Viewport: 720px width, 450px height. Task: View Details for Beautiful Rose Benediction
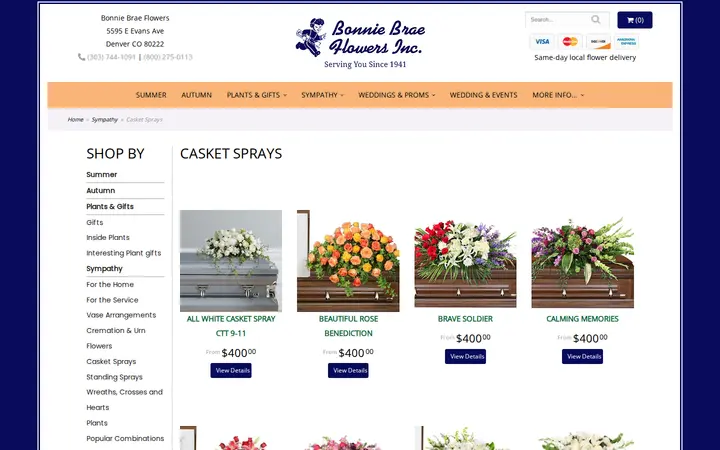tap(348, 371)
